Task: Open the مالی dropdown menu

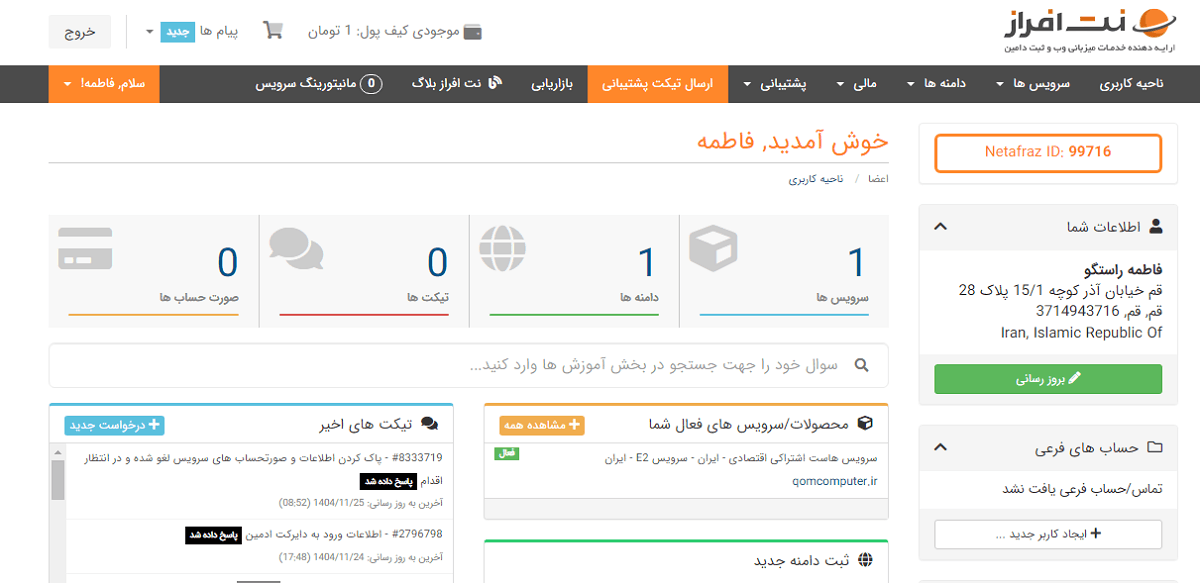Action: (x=856, y=84)
